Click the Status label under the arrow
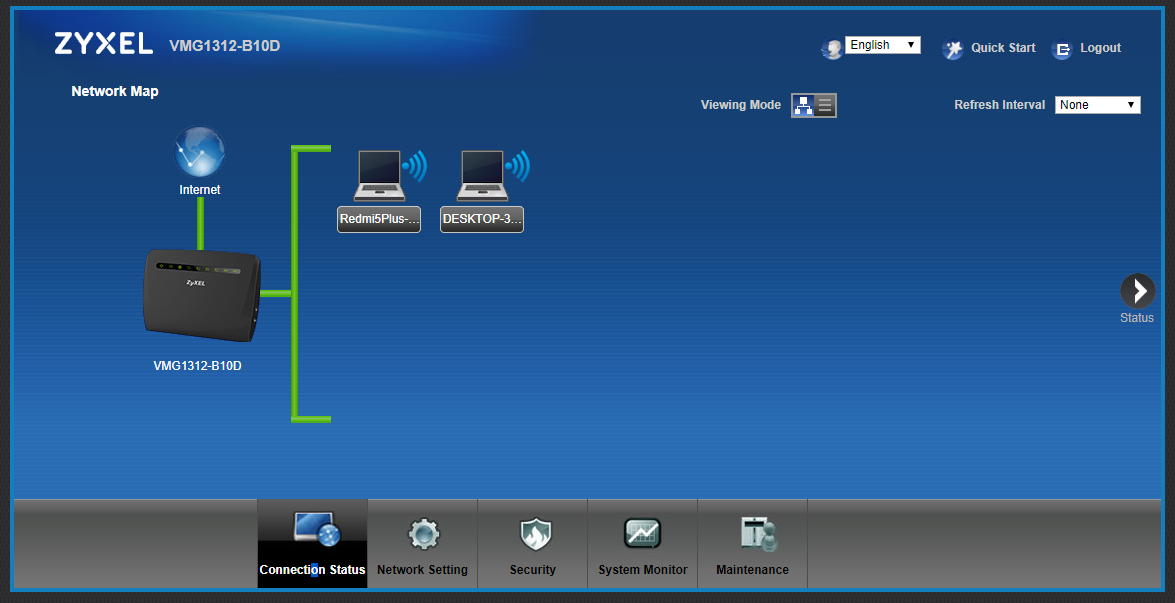 (1137, 318)
